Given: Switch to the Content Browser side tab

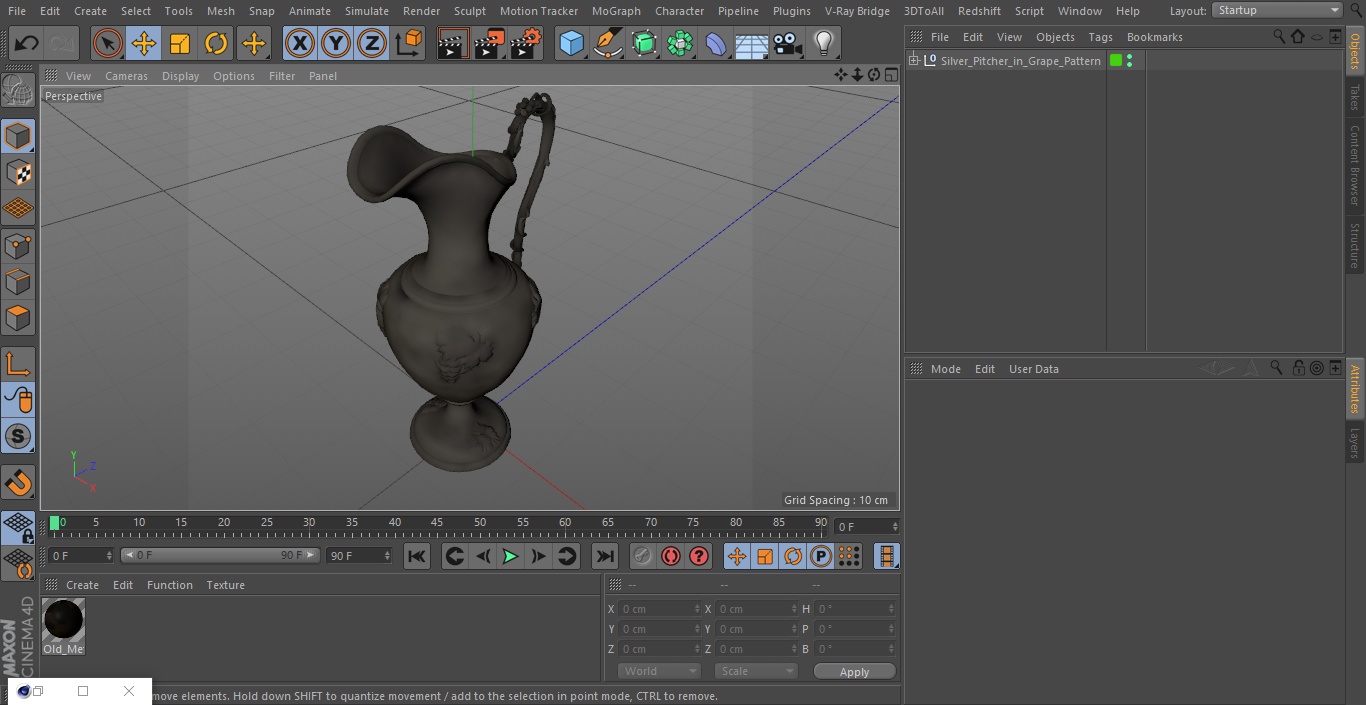Looking at the screenshot, I should [x=1355, y=166].
